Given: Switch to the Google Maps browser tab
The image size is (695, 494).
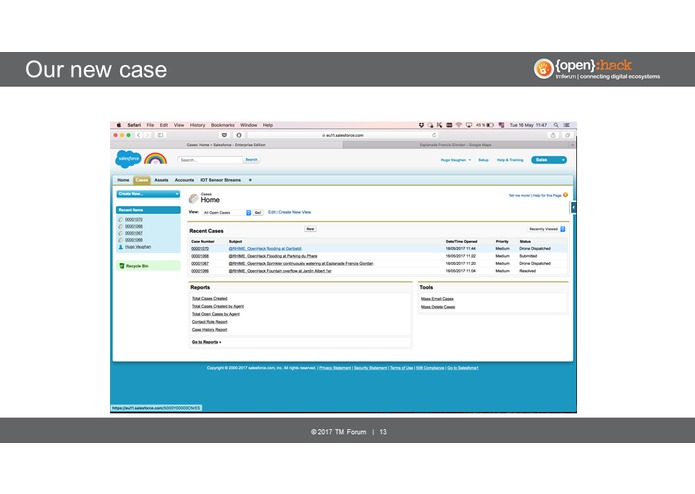Looking at the screenshot, I should (457, 145).
